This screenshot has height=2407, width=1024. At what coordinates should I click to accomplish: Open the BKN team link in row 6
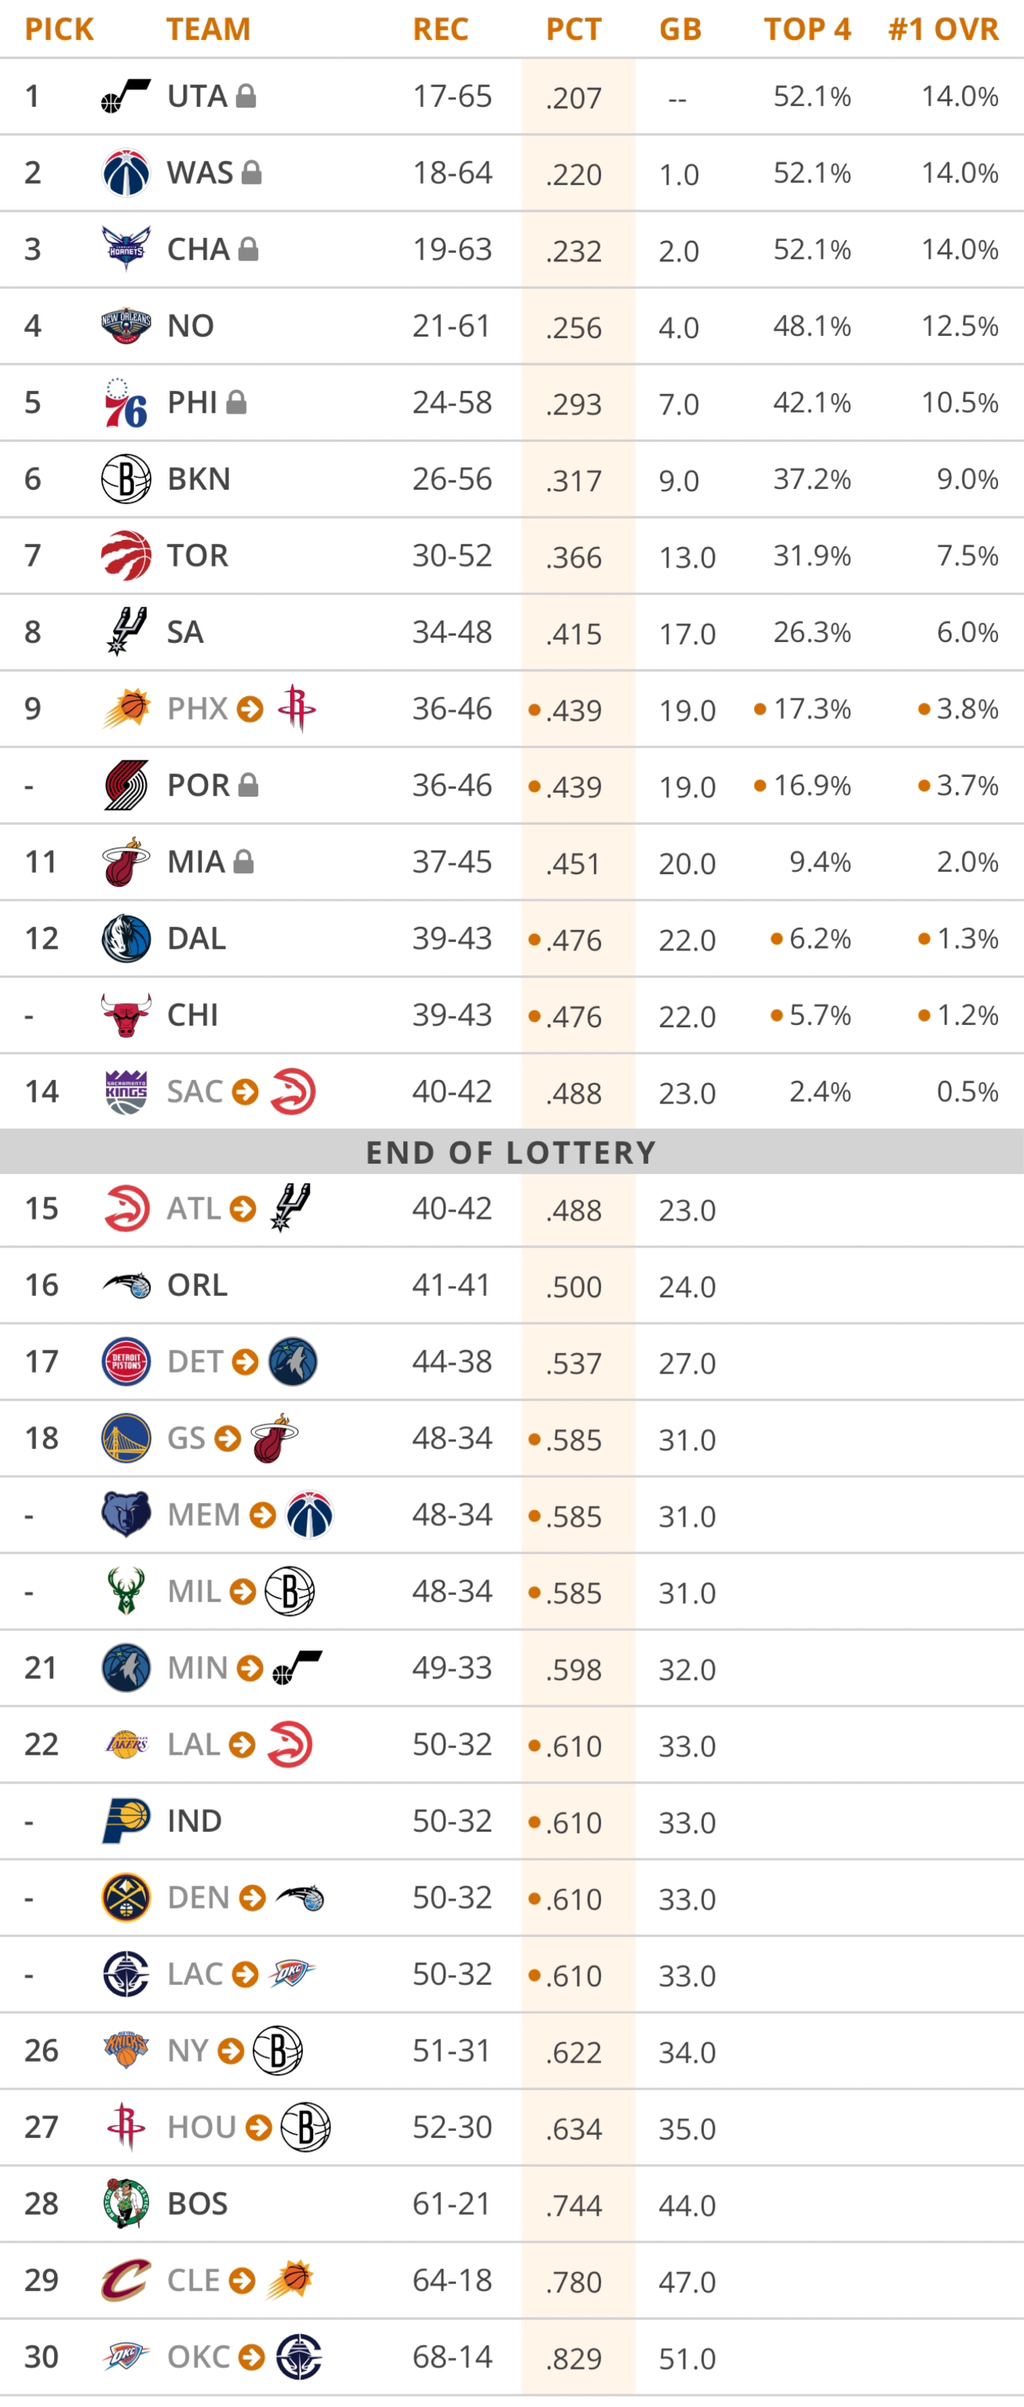(199, 479)
